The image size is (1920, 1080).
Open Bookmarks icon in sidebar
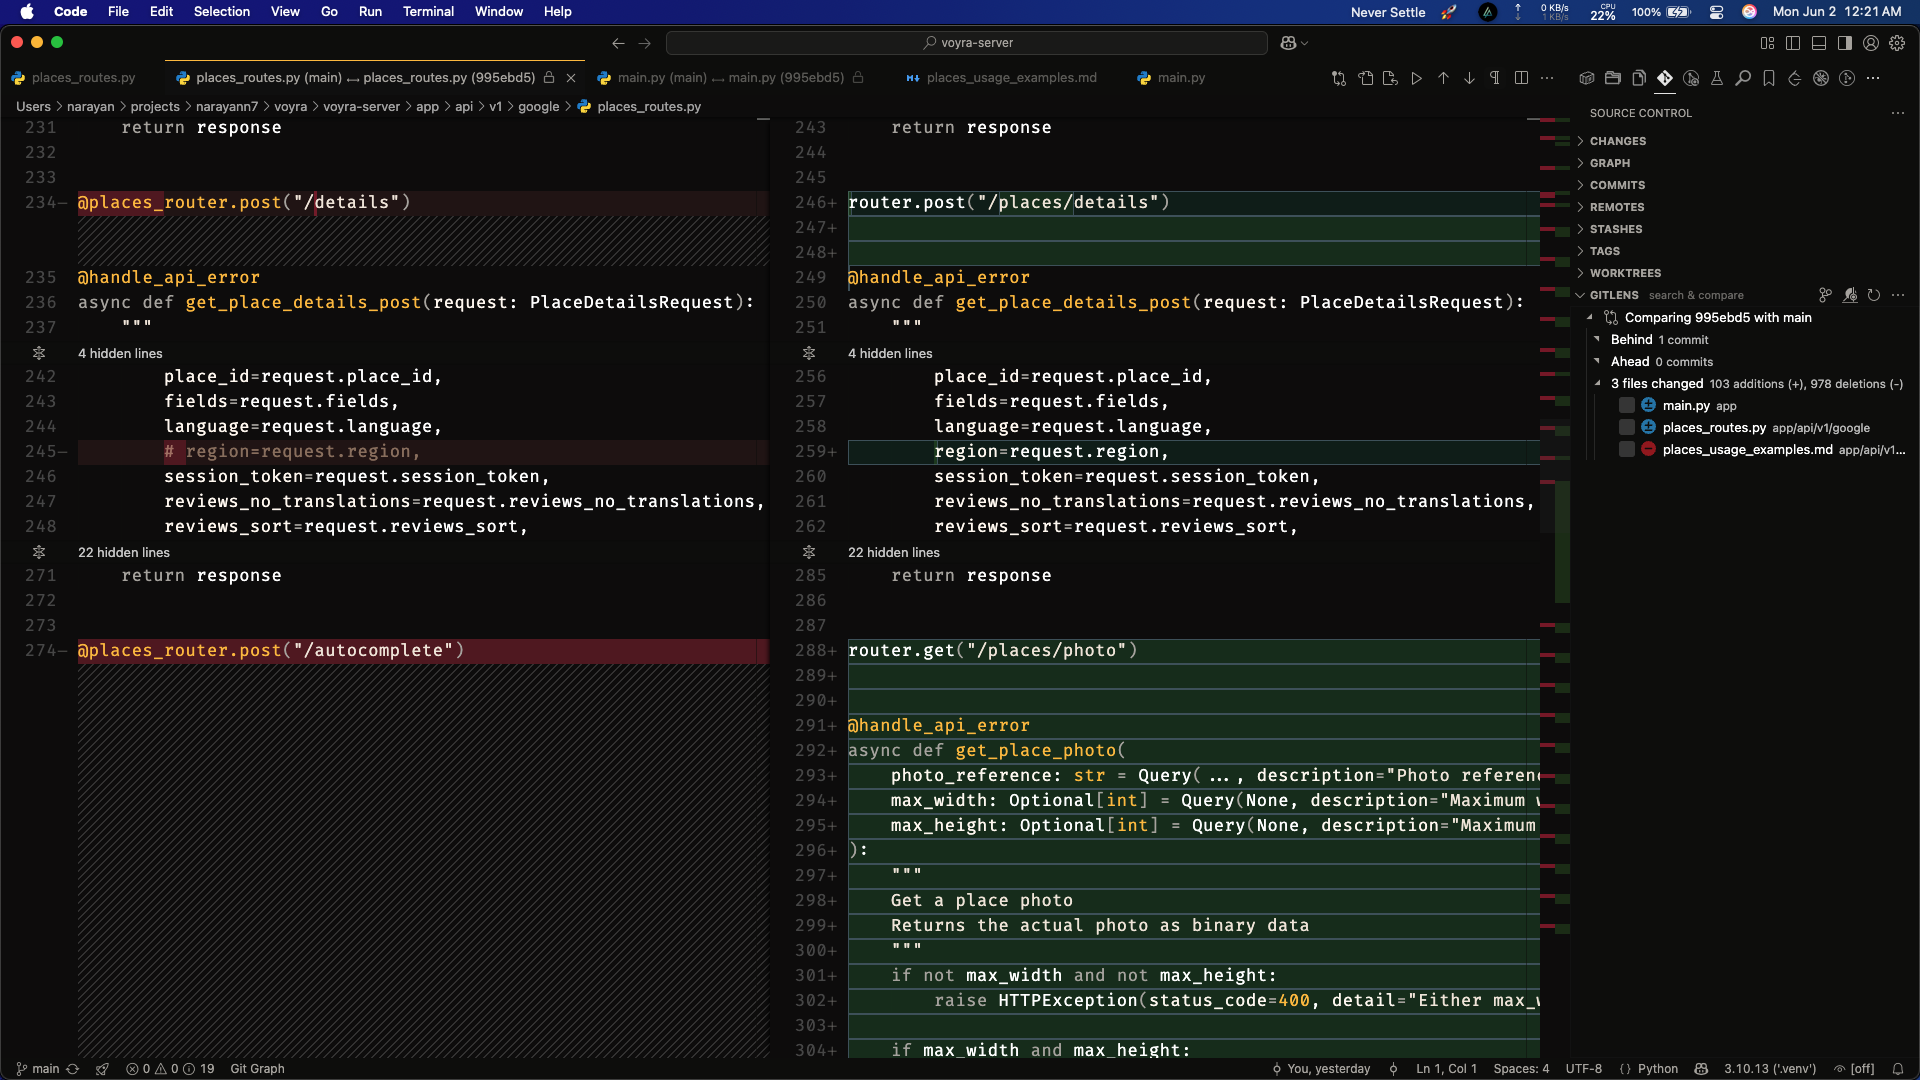click(1769, 78)
